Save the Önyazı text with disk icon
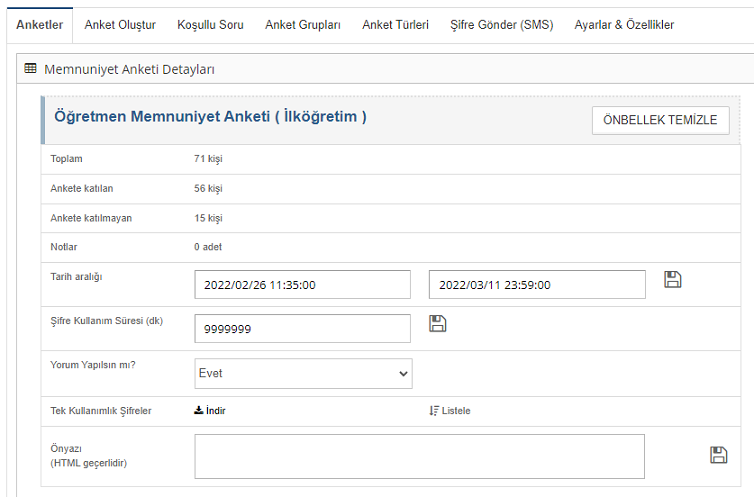754x497 pixels. [x=718, y=455]
